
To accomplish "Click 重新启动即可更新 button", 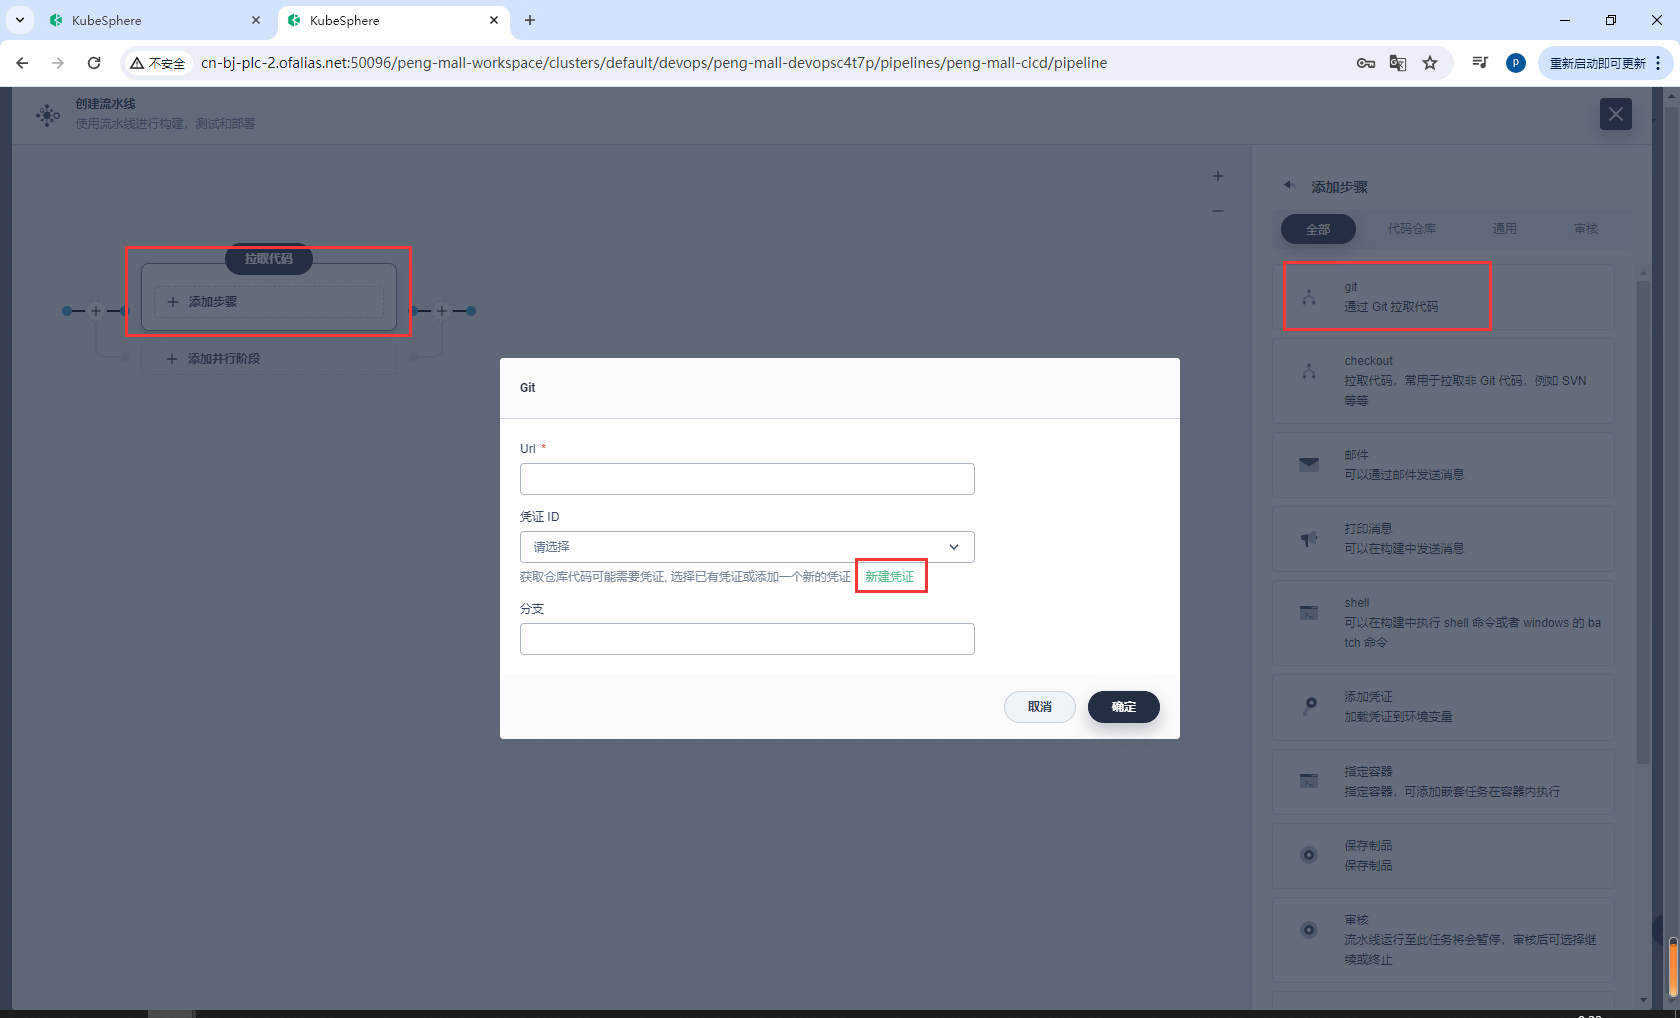I will click(1598, 63).
